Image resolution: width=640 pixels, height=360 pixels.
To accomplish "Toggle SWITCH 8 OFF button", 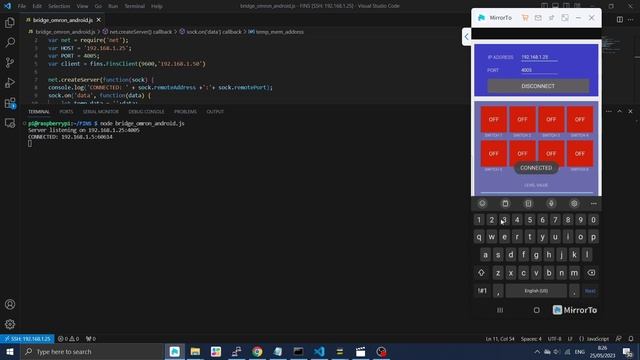I will pos(580,153).
